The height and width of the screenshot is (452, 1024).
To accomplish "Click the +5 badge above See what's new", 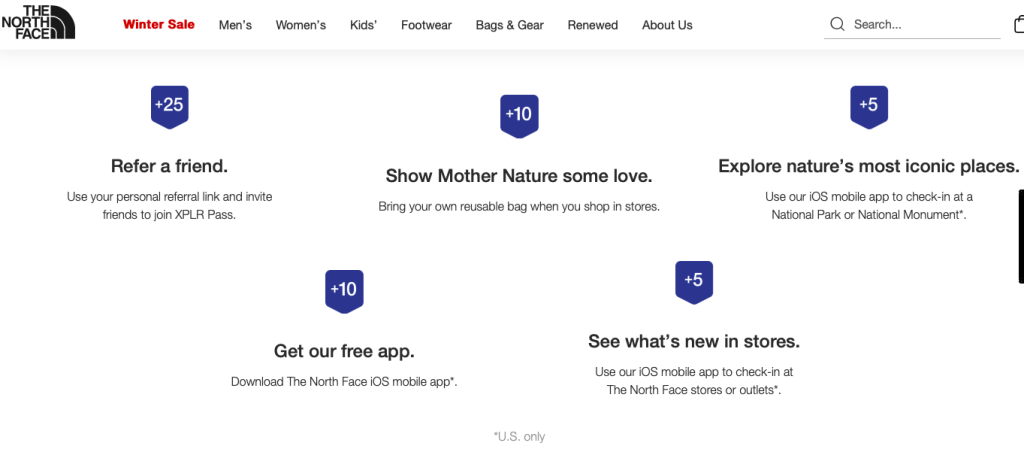I will [x=693, y=281].
